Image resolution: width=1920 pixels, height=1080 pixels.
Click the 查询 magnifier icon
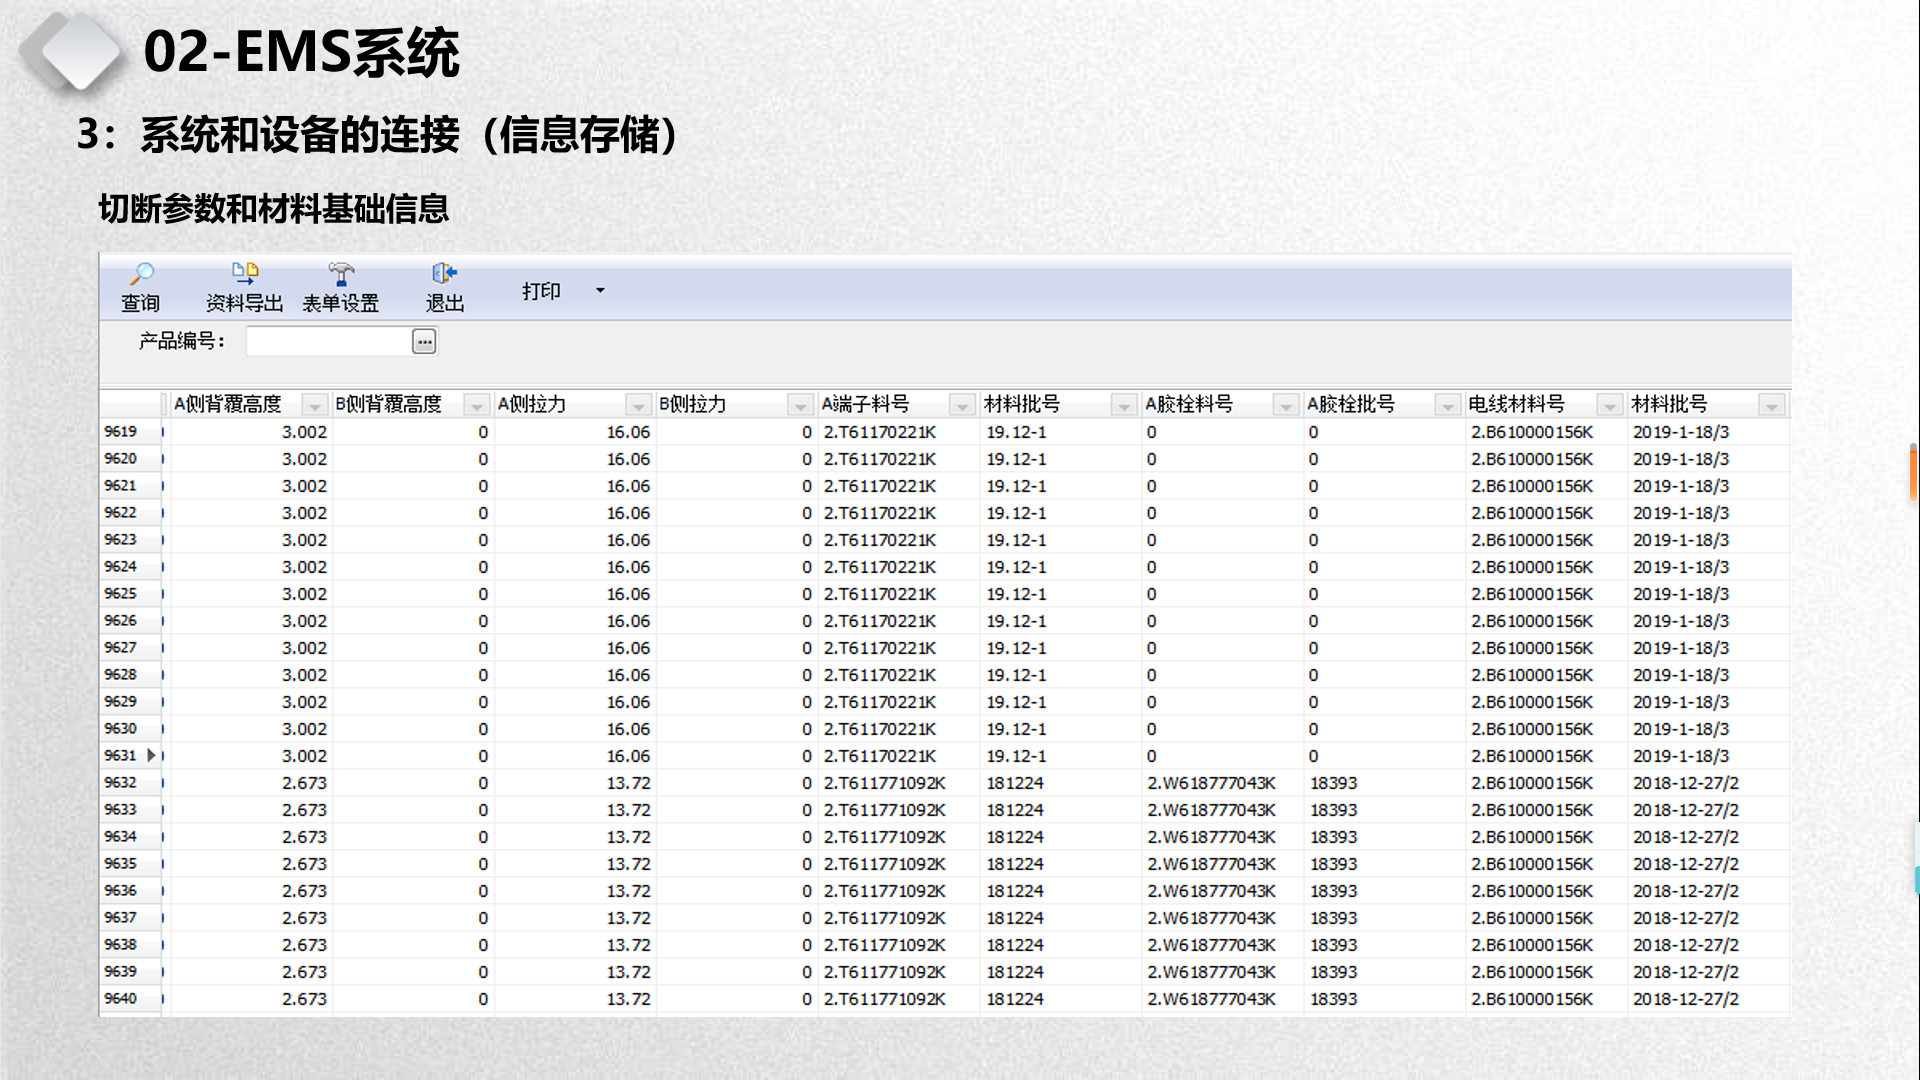pos(141,273)
